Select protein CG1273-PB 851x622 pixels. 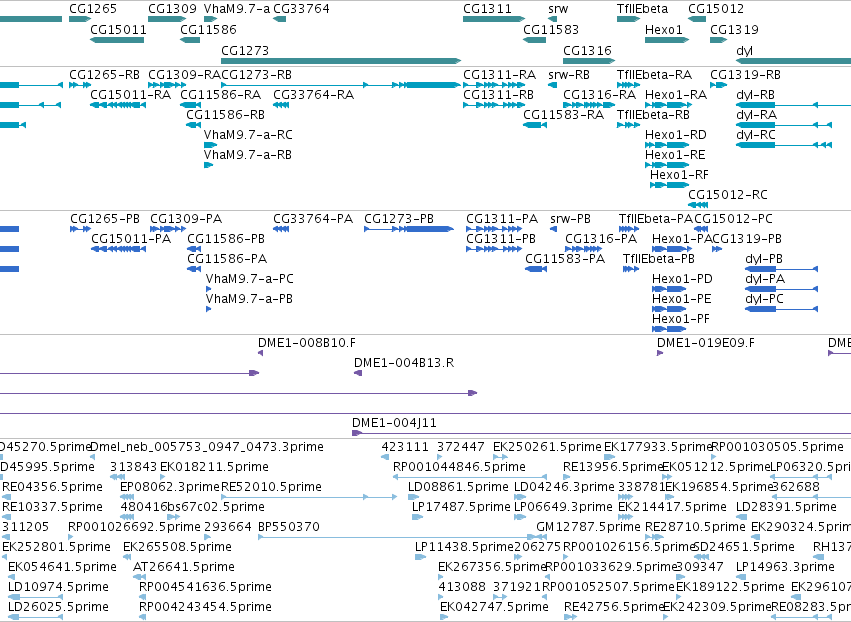[x=399, y=219]
